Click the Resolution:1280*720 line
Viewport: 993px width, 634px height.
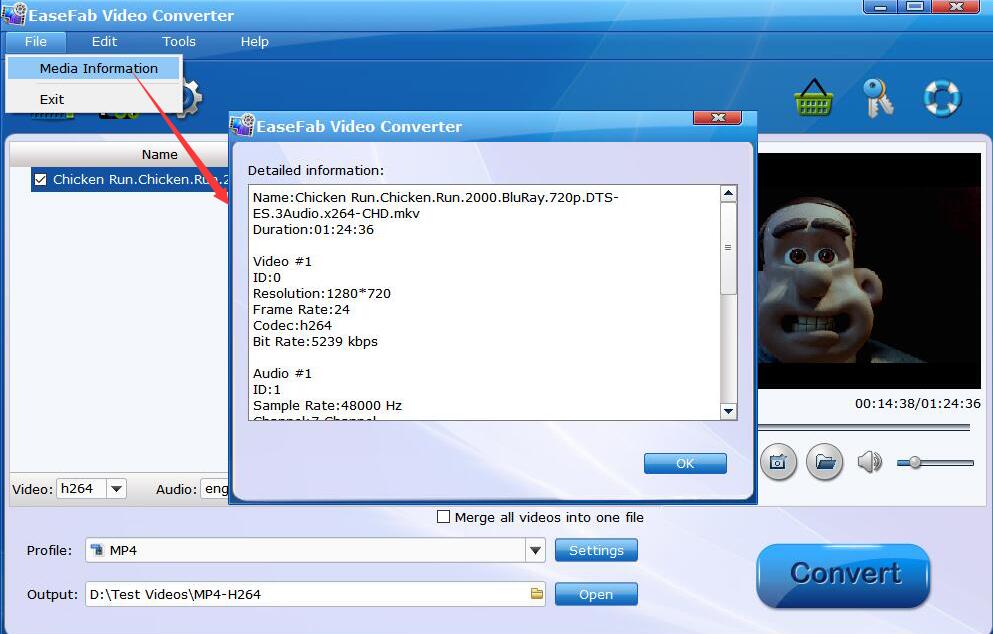click(x=322, y=294)
